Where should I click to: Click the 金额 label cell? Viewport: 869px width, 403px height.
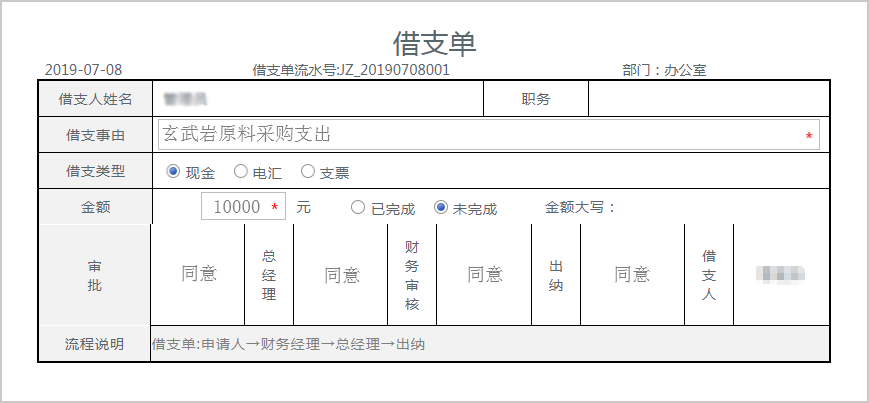point(95,207)
